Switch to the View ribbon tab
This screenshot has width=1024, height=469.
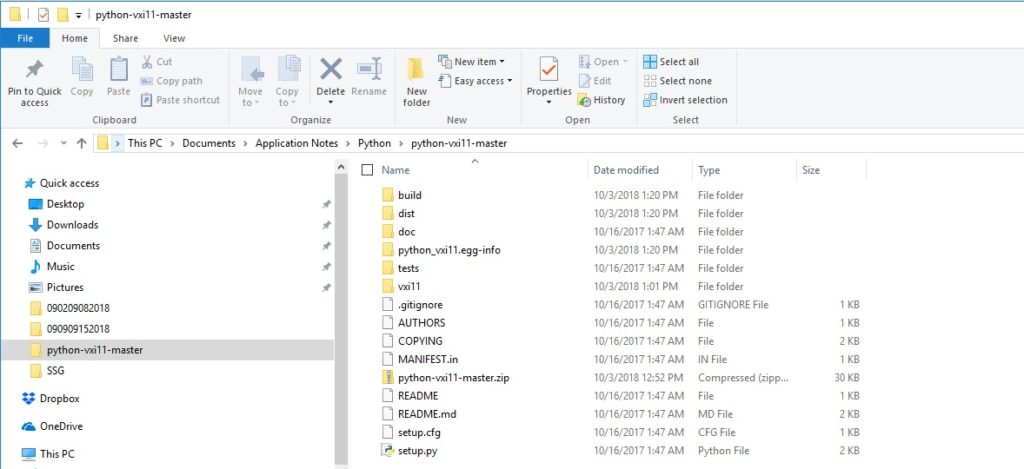174,38
